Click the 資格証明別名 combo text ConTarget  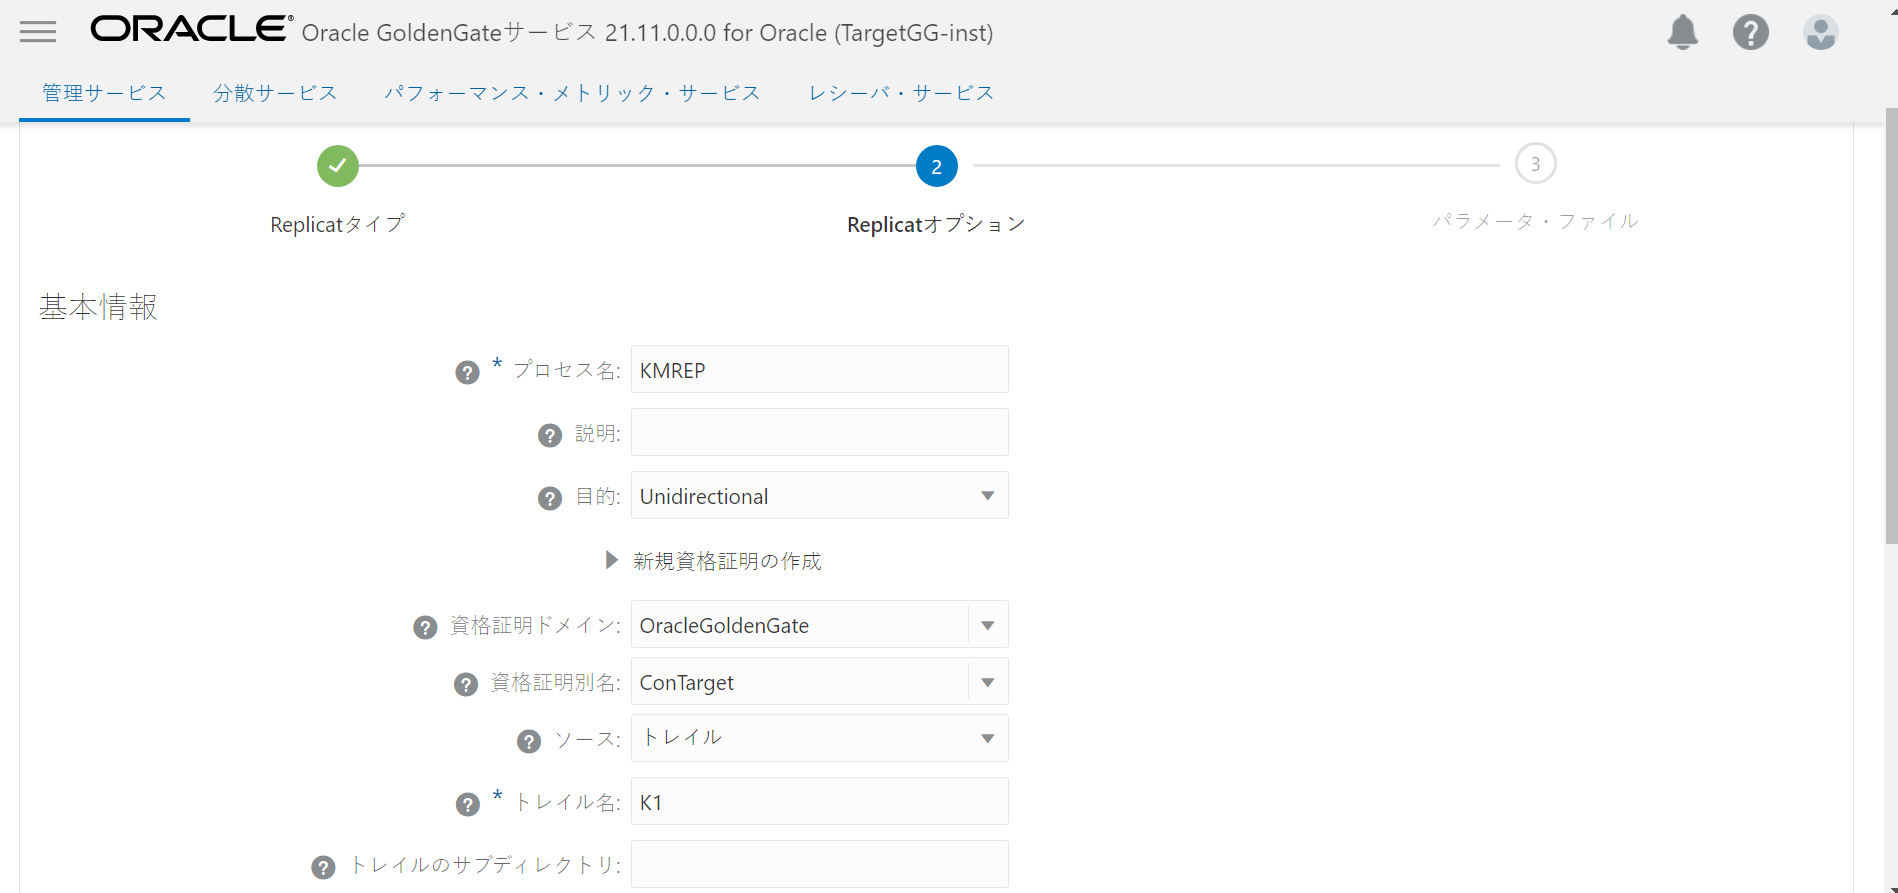pos(686,683)
